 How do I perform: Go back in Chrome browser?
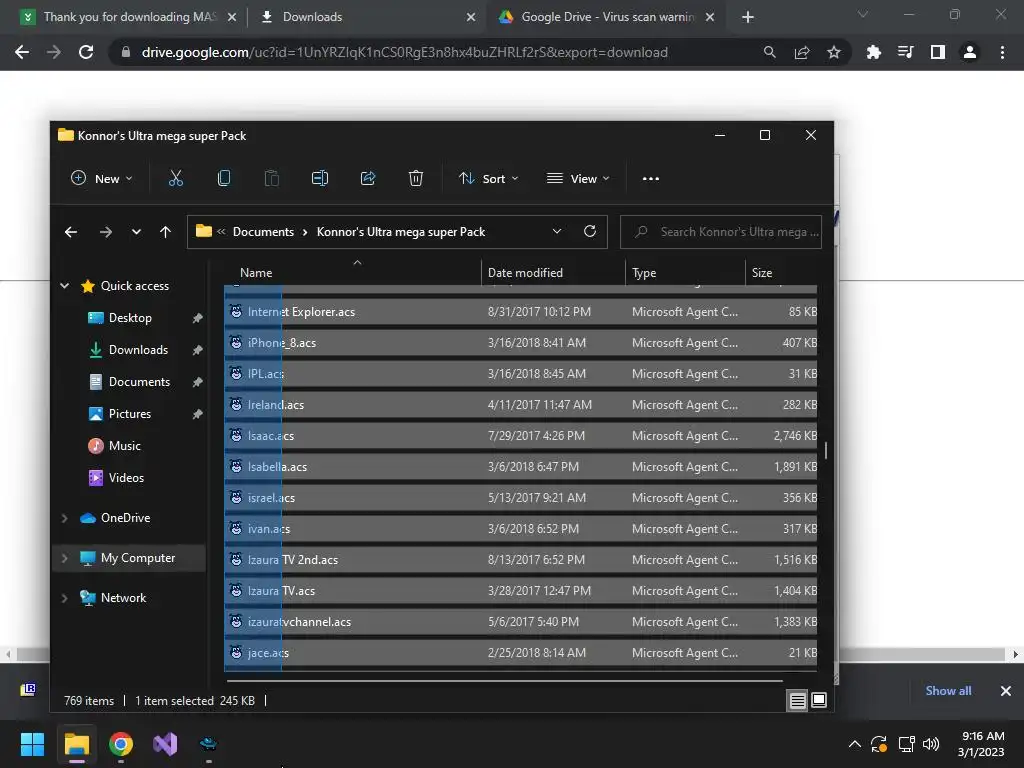coord(22,52)
